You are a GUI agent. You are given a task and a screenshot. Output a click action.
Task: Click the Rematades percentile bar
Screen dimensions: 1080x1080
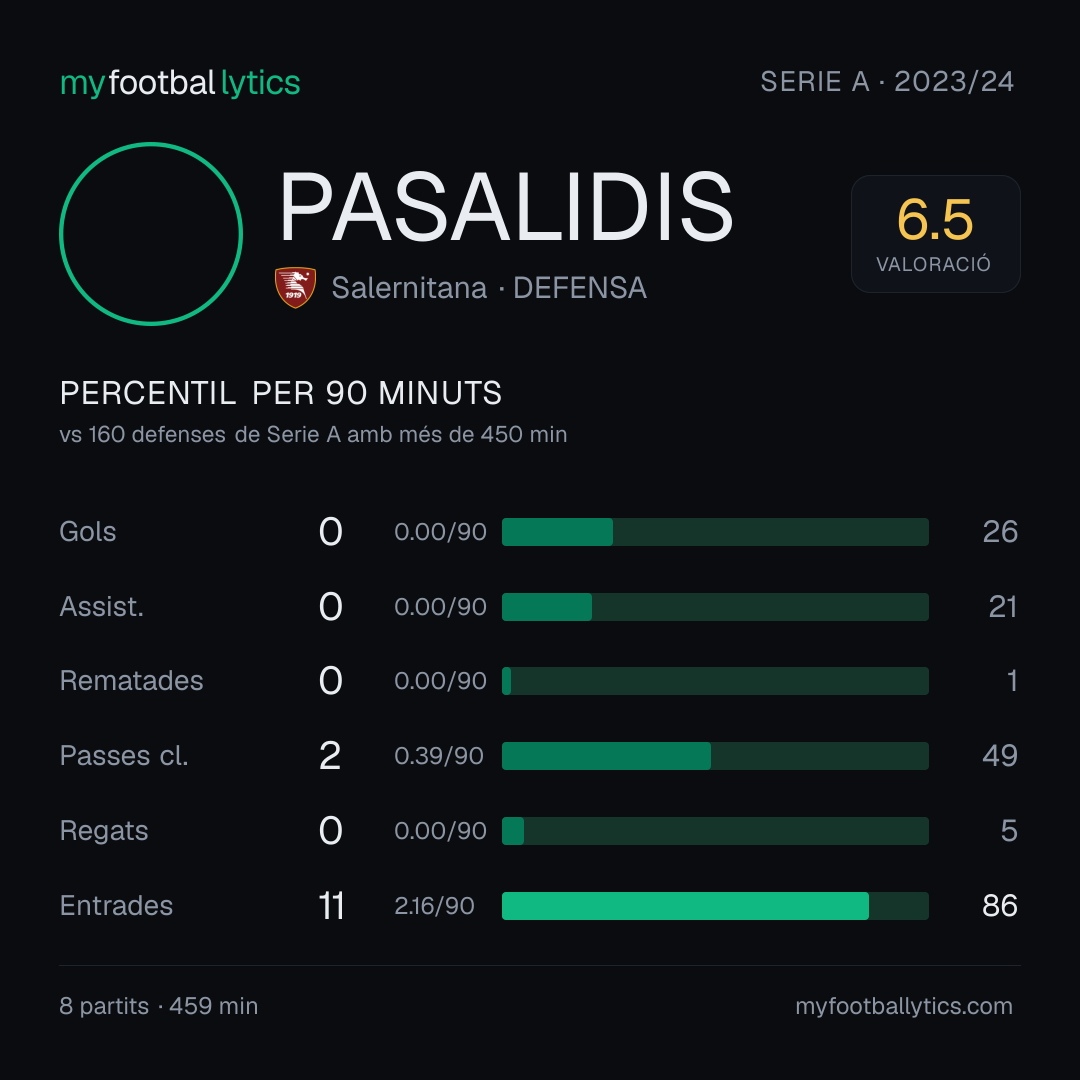[x=715, y=681]
